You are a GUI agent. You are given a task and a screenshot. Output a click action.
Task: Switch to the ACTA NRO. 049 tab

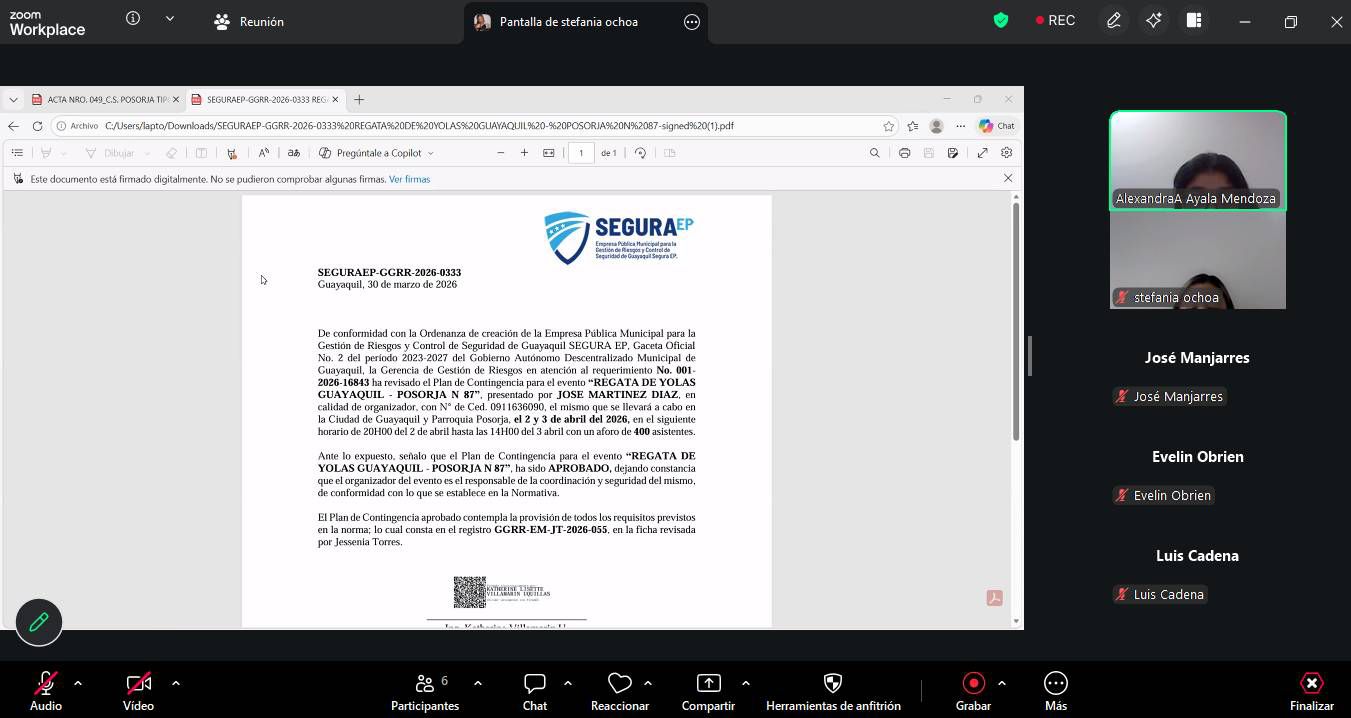(x=105, y=100)
